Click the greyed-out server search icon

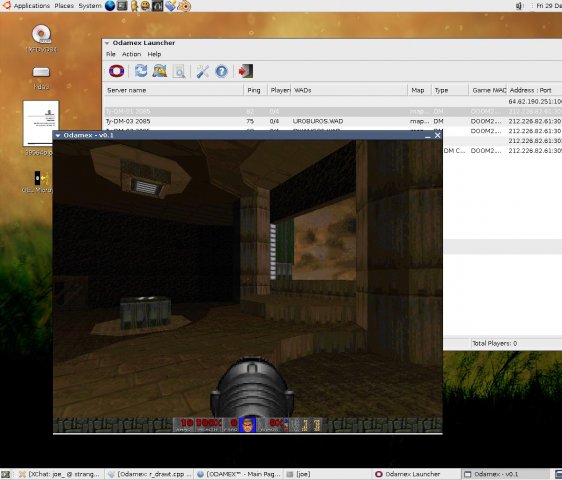[x=179, y=71]
